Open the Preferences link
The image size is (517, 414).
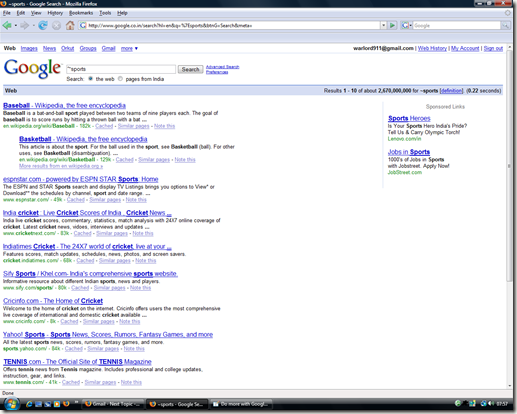pyautogui.click(x=217, y=72)
